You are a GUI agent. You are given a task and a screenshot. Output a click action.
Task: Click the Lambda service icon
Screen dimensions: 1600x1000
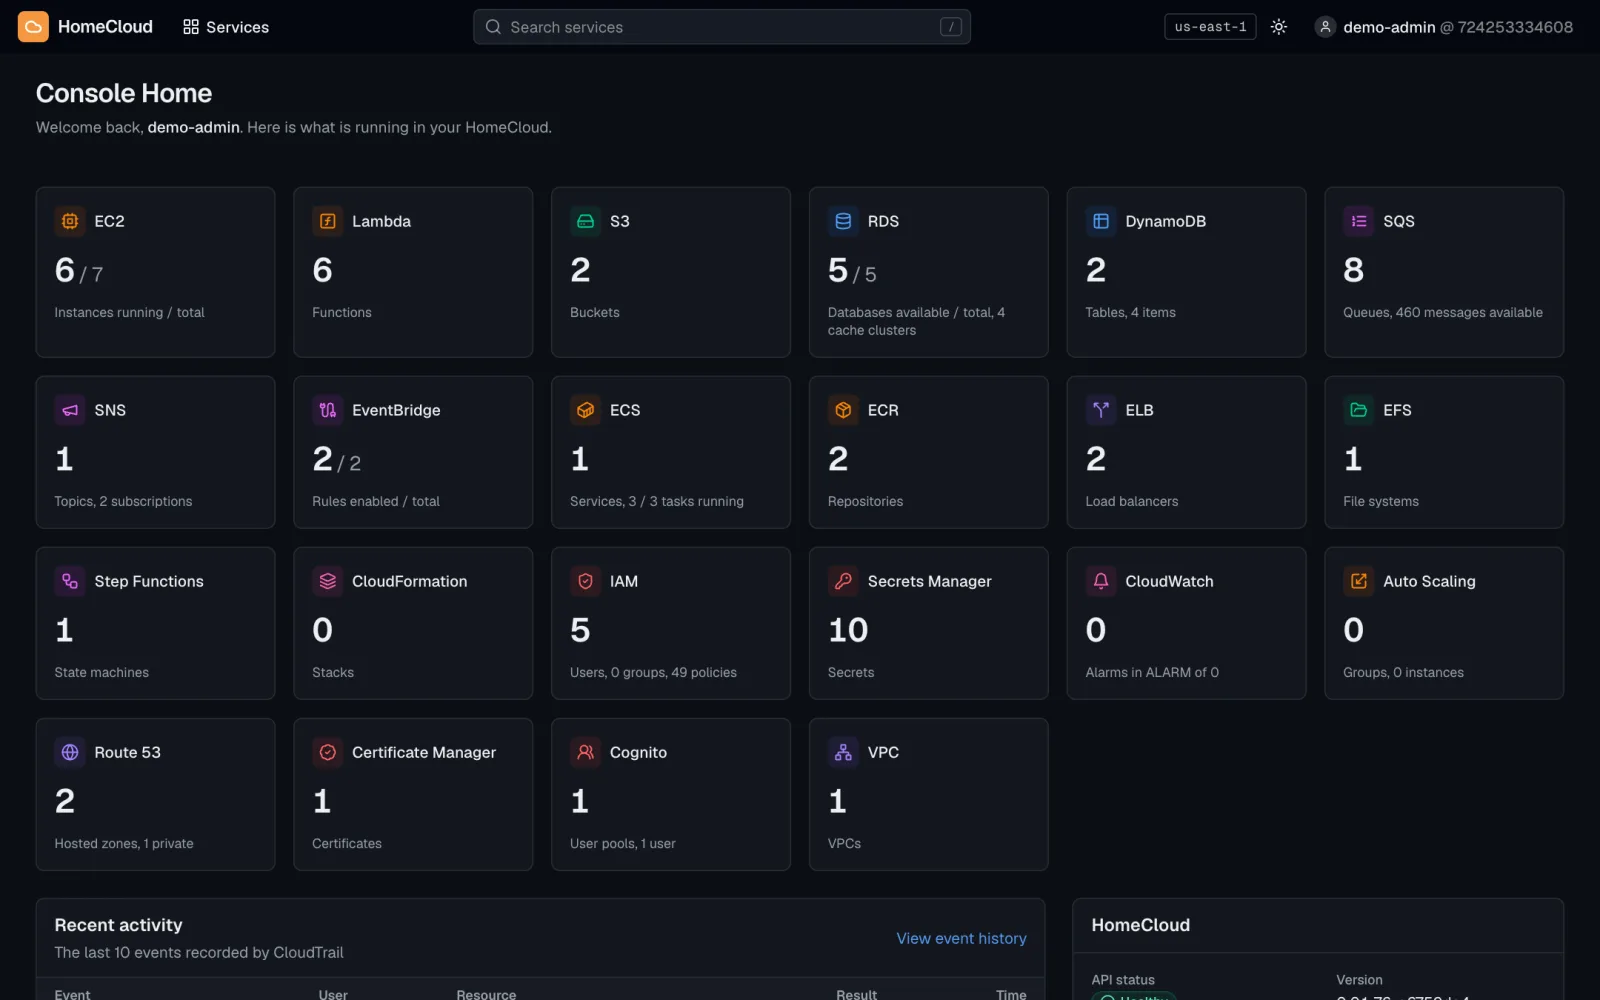pos(328,221)
